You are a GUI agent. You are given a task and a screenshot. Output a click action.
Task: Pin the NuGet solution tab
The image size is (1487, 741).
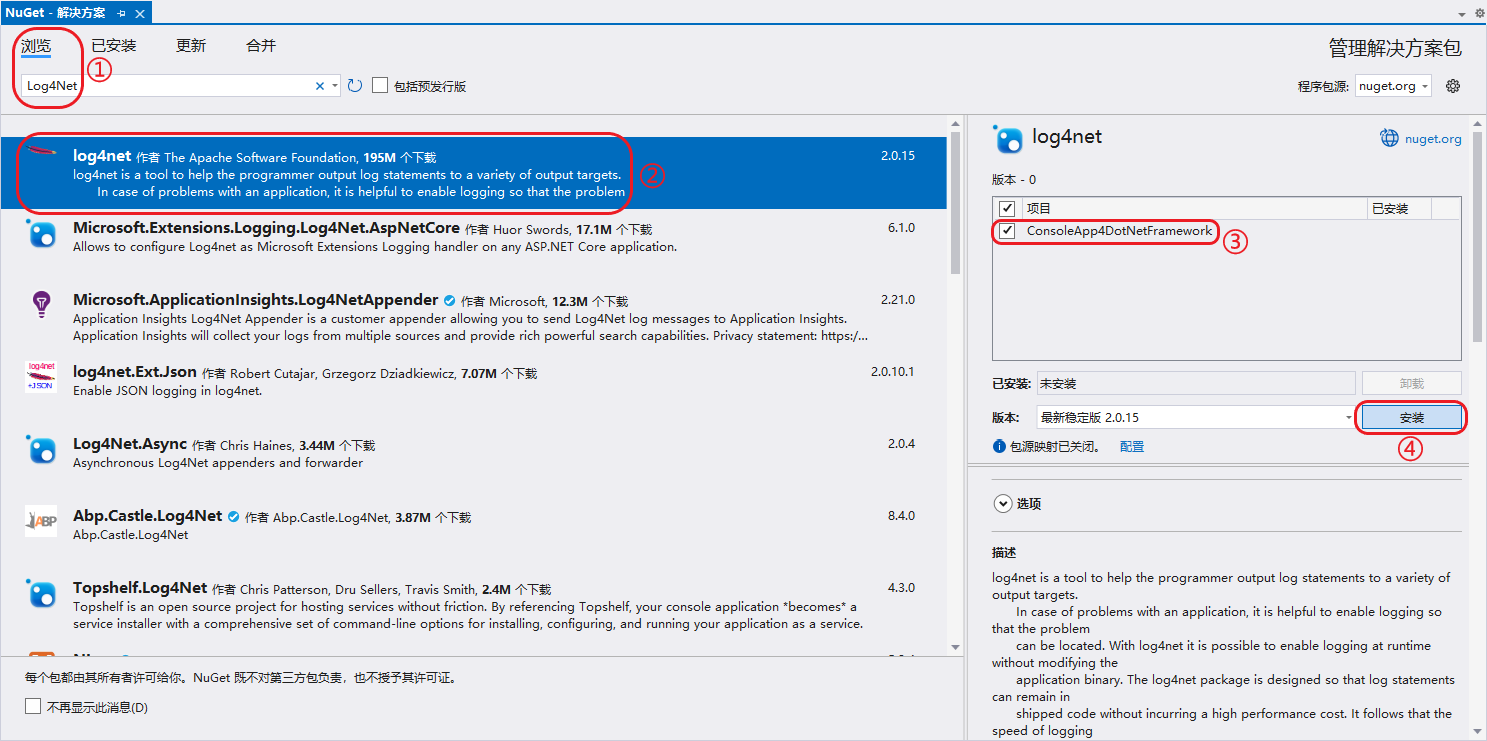(122, 13)
